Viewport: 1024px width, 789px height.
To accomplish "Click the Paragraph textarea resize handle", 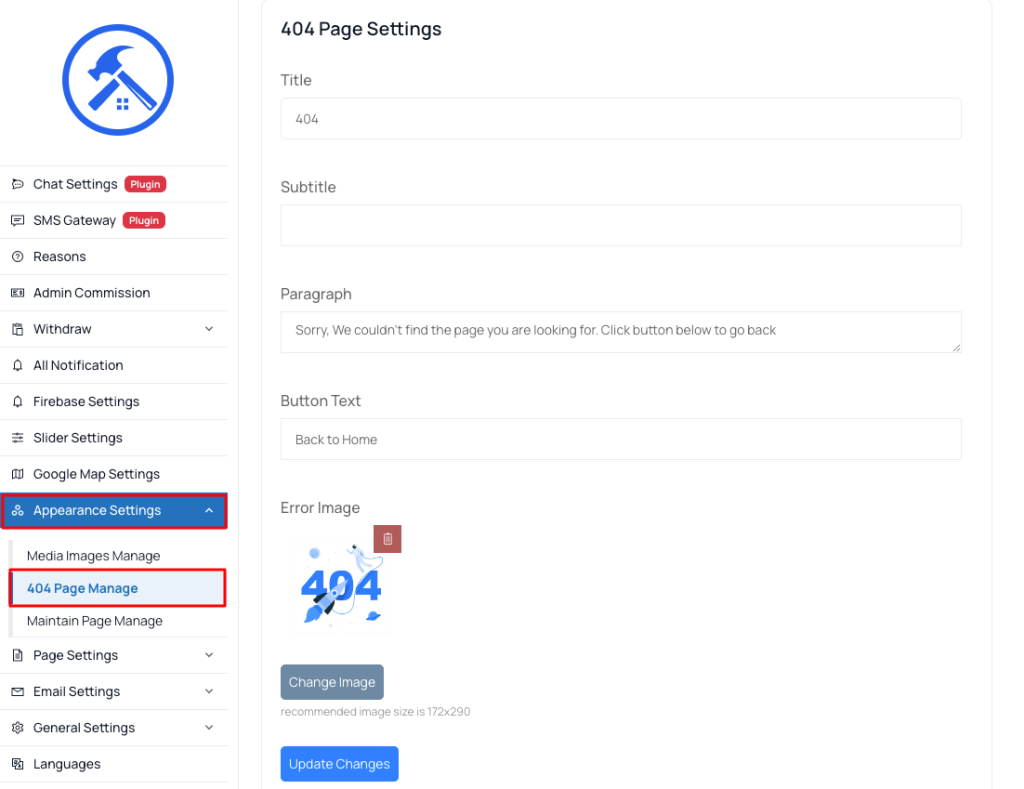I will 956,348.
